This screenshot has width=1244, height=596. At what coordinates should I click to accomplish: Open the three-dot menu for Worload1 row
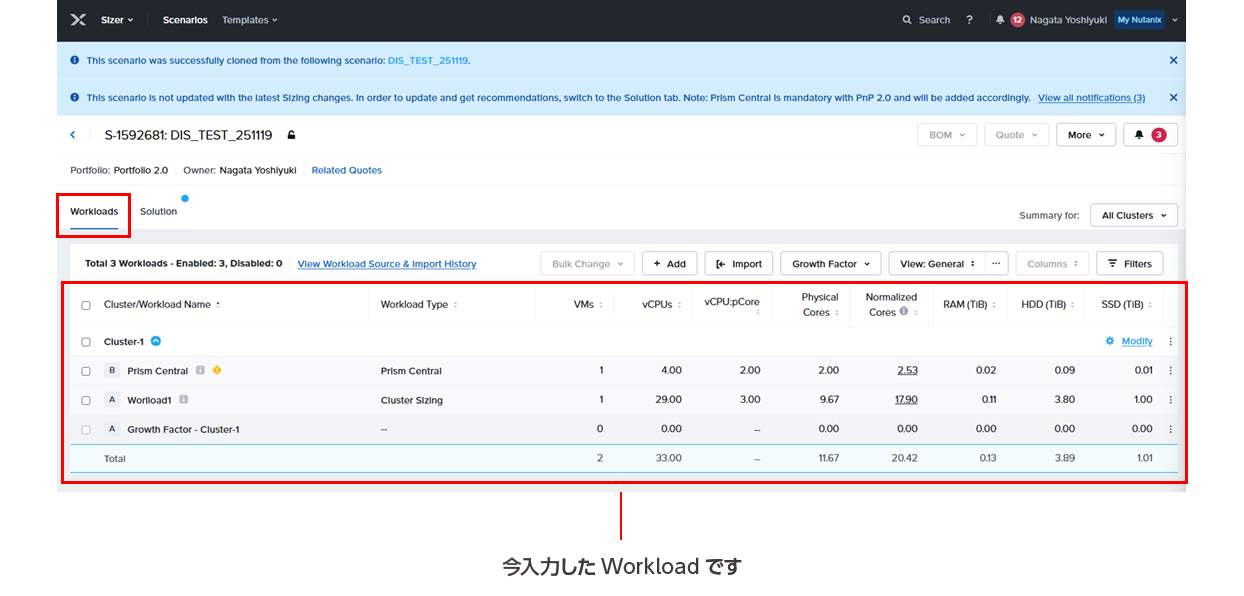point(1170,400)
